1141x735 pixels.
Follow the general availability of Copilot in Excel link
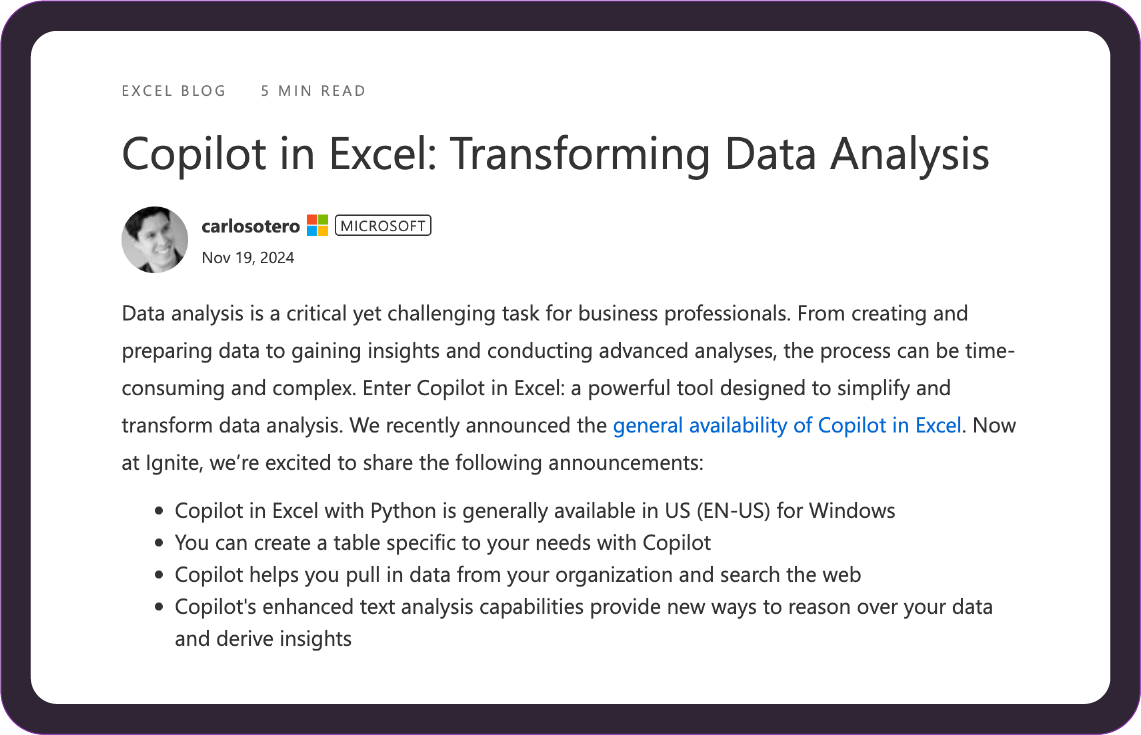(787, 425)
